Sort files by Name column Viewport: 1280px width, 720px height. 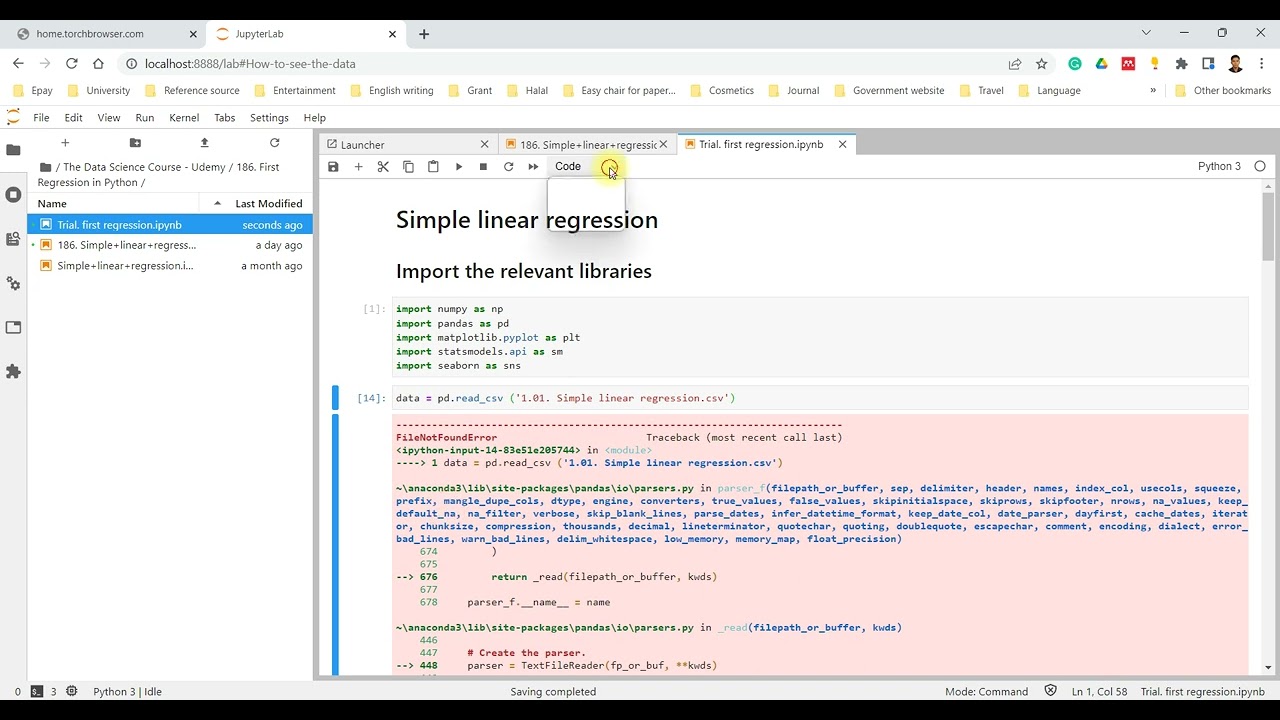coord(113,204)
